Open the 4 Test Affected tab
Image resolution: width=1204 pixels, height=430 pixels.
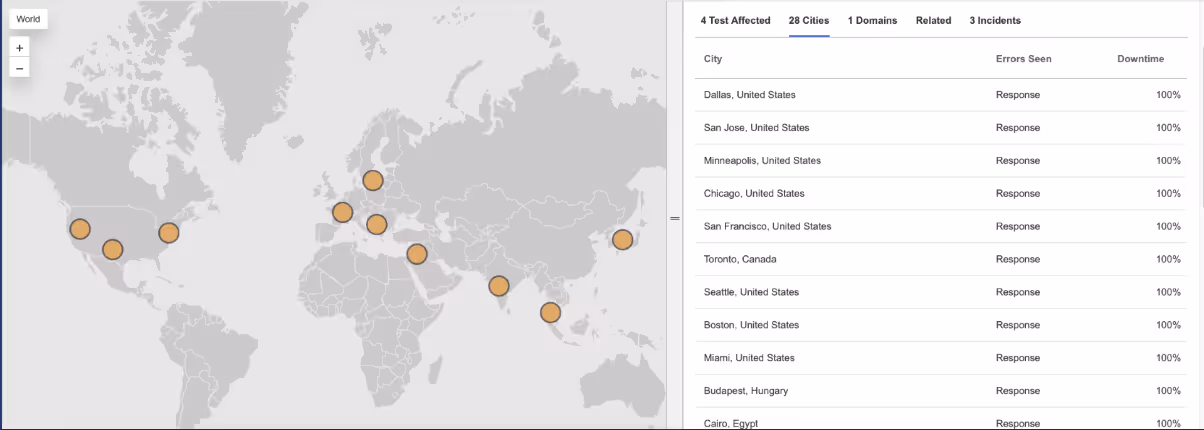pyautogui.click(x=735, y=20)
